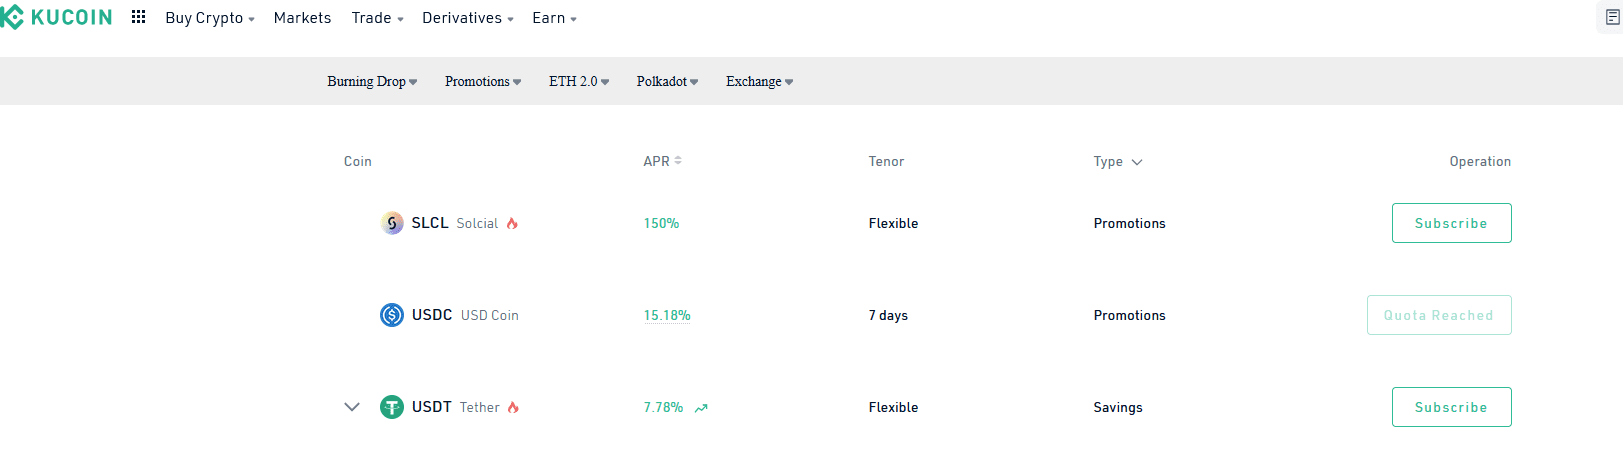Click the SLCL coin icon
The image size is (1623, 455).
392,223
